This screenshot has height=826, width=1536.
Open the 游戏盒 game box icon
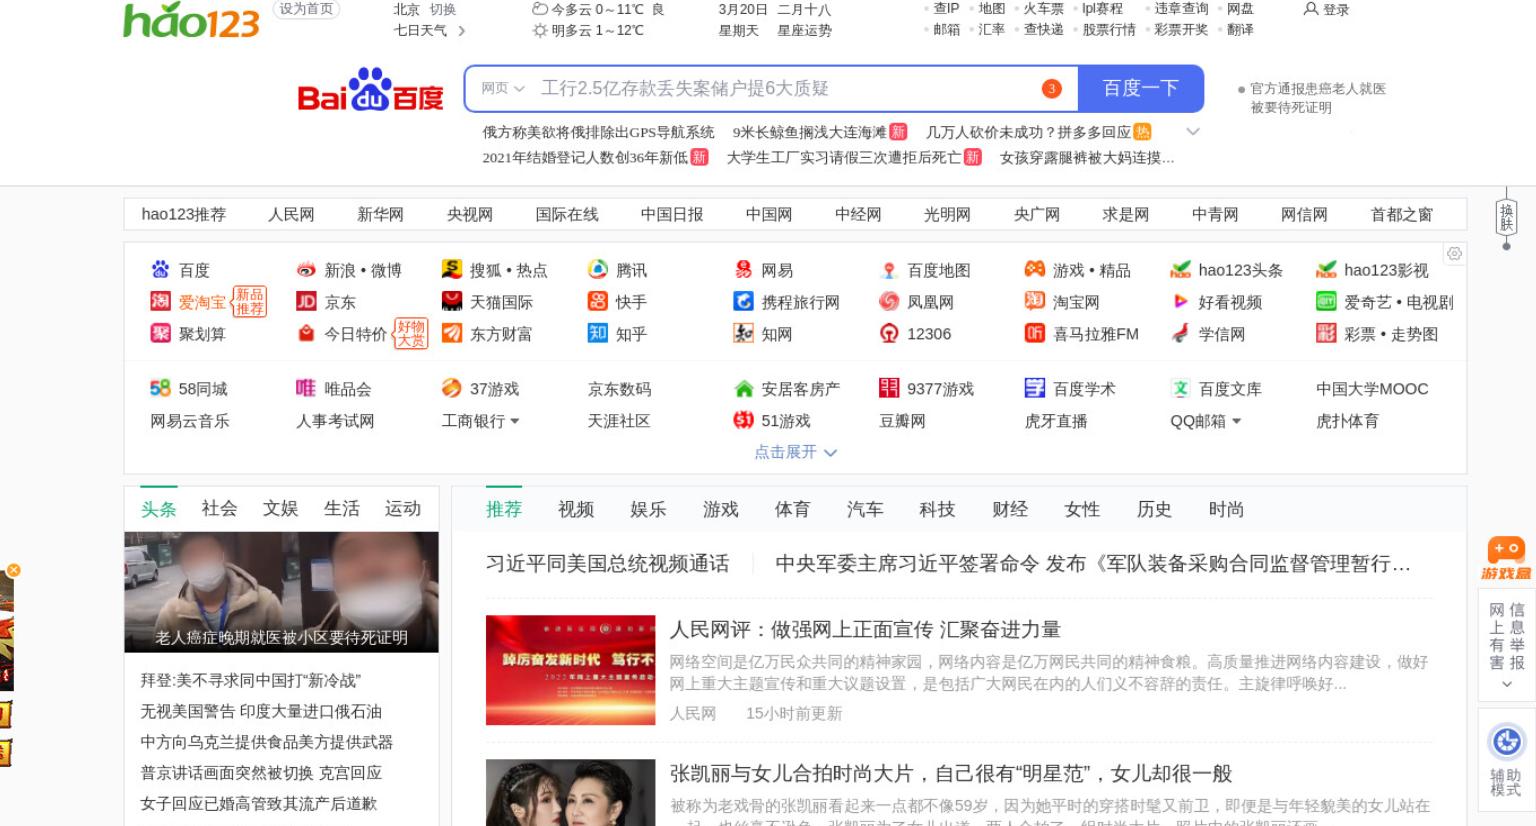pyautogui.click(x=1506, y=558)
